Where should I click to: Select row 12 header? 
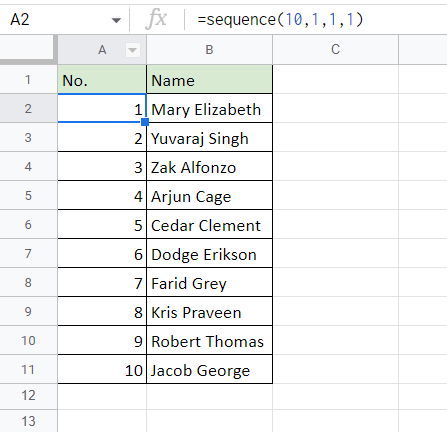[x=28, y=396]
